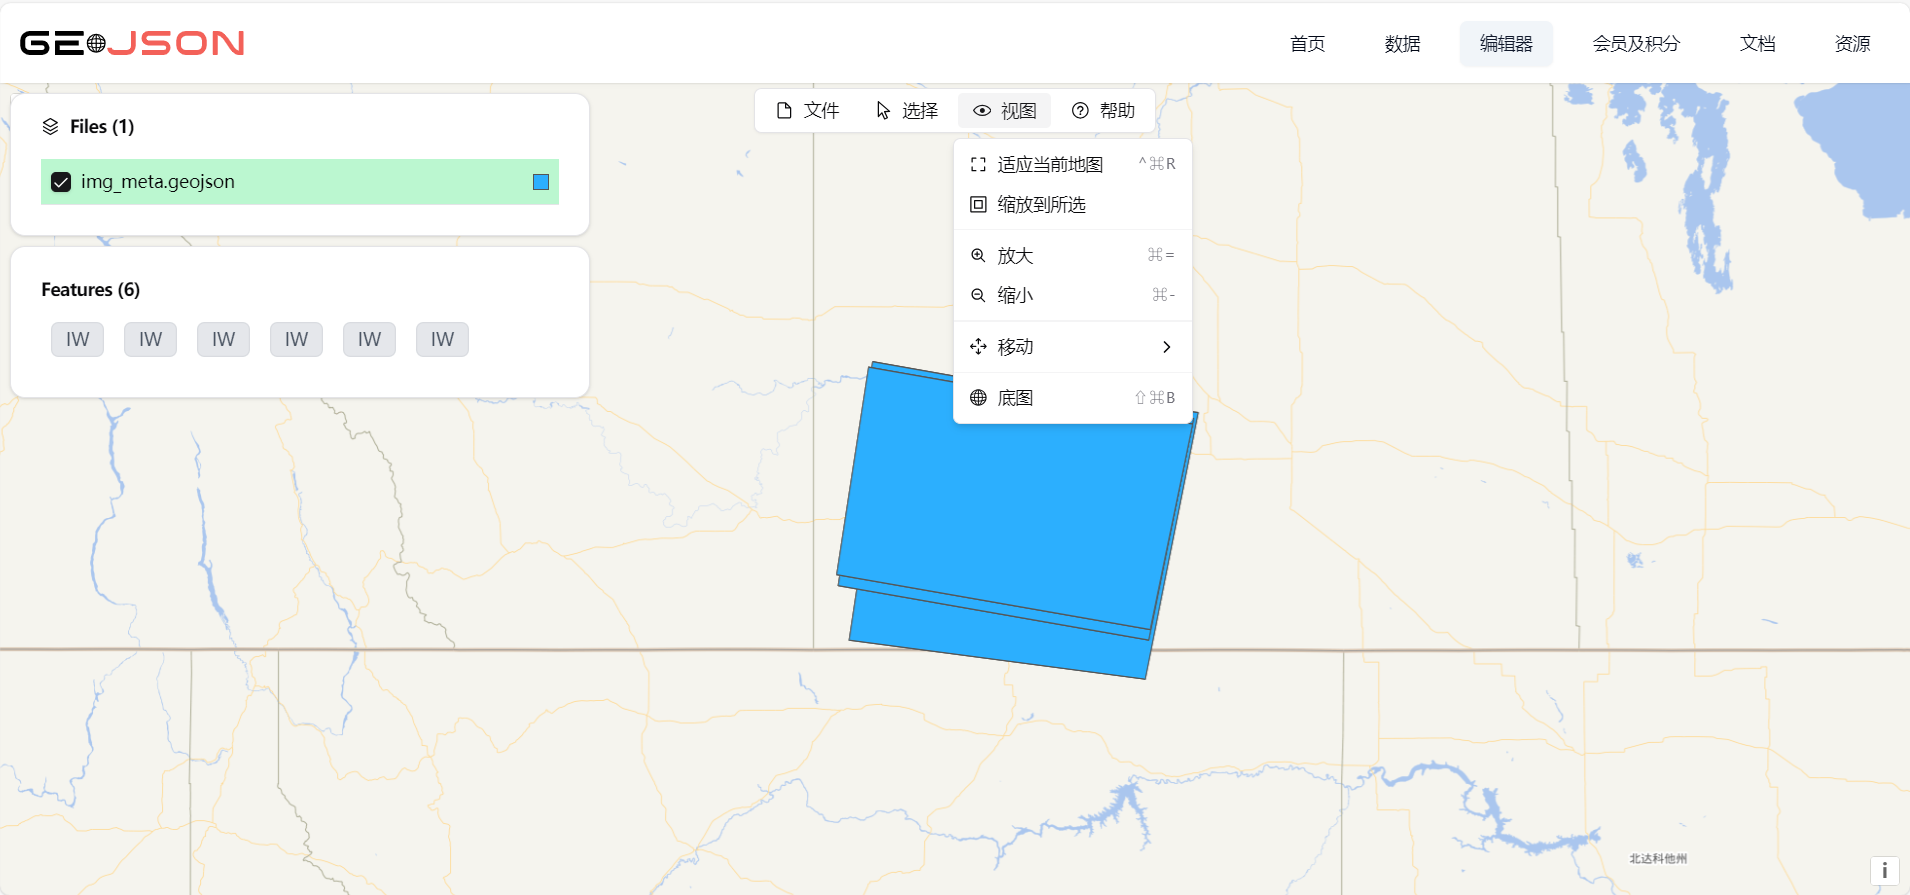1910x895 pixels.
Task: Click the question mark help icon
Action: click(x=1080, y=110)
